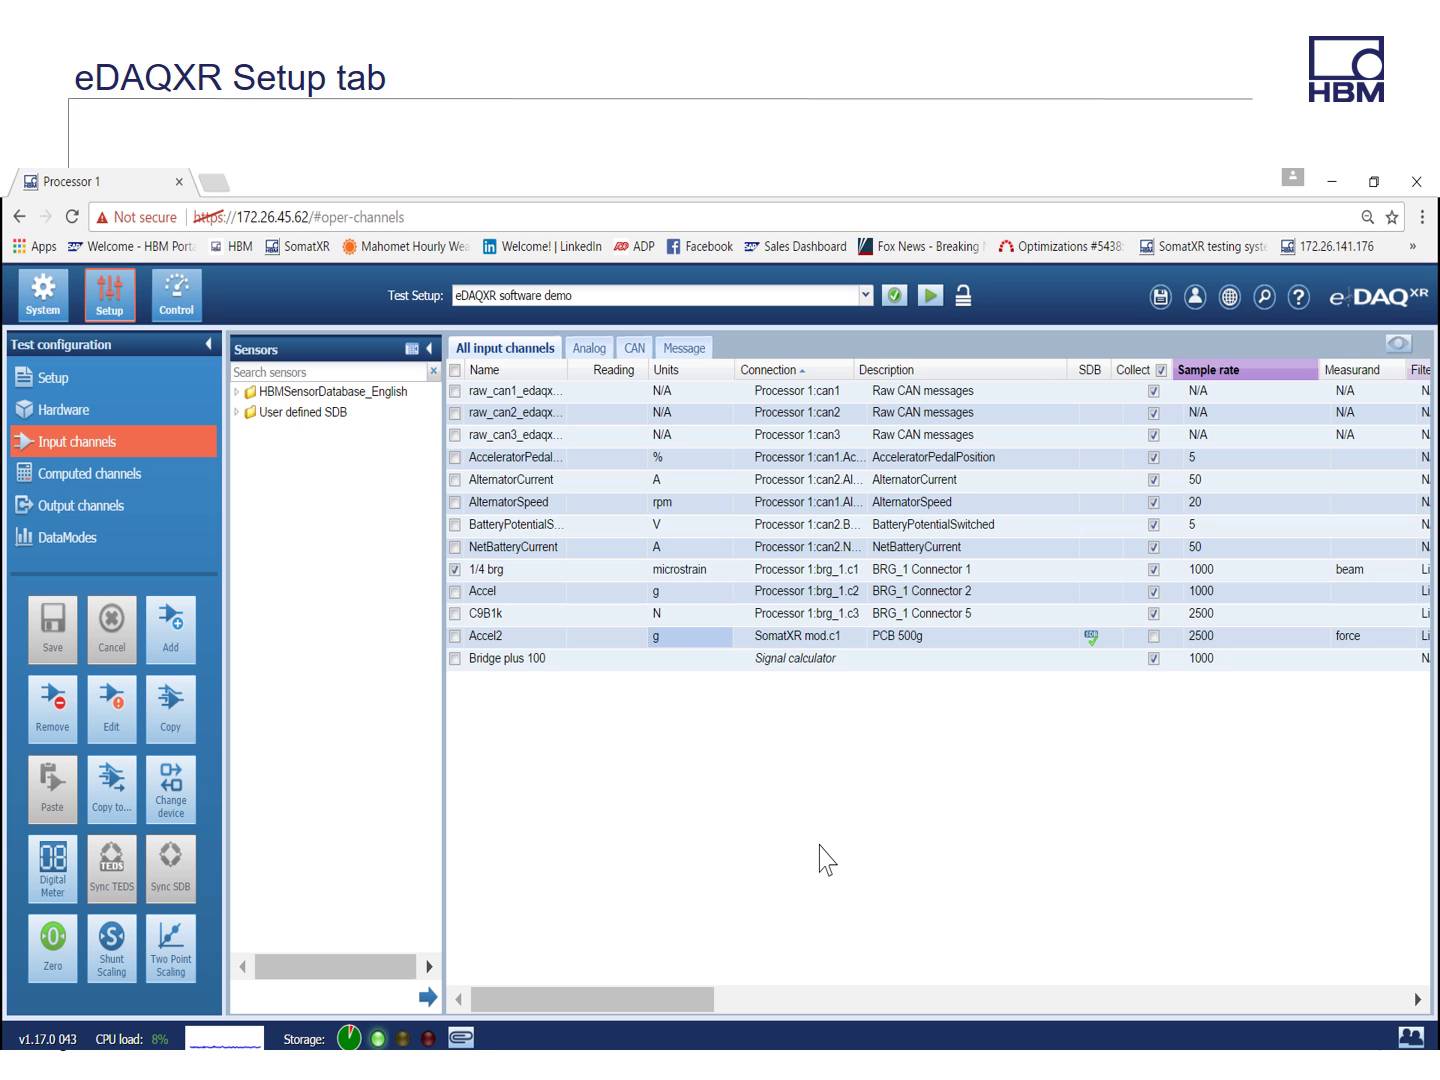This screenshot has height=1080, width=1440.
Task: Click Sync TEDS
Action: point(112,869)
